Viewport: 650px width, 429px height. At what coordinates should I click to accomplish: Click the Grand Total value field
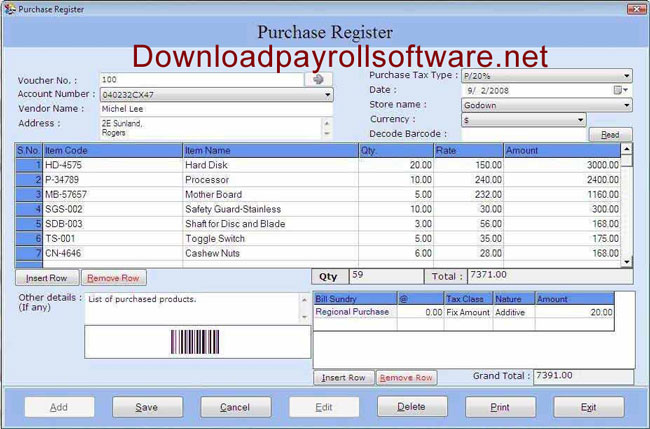click(583, 377)
